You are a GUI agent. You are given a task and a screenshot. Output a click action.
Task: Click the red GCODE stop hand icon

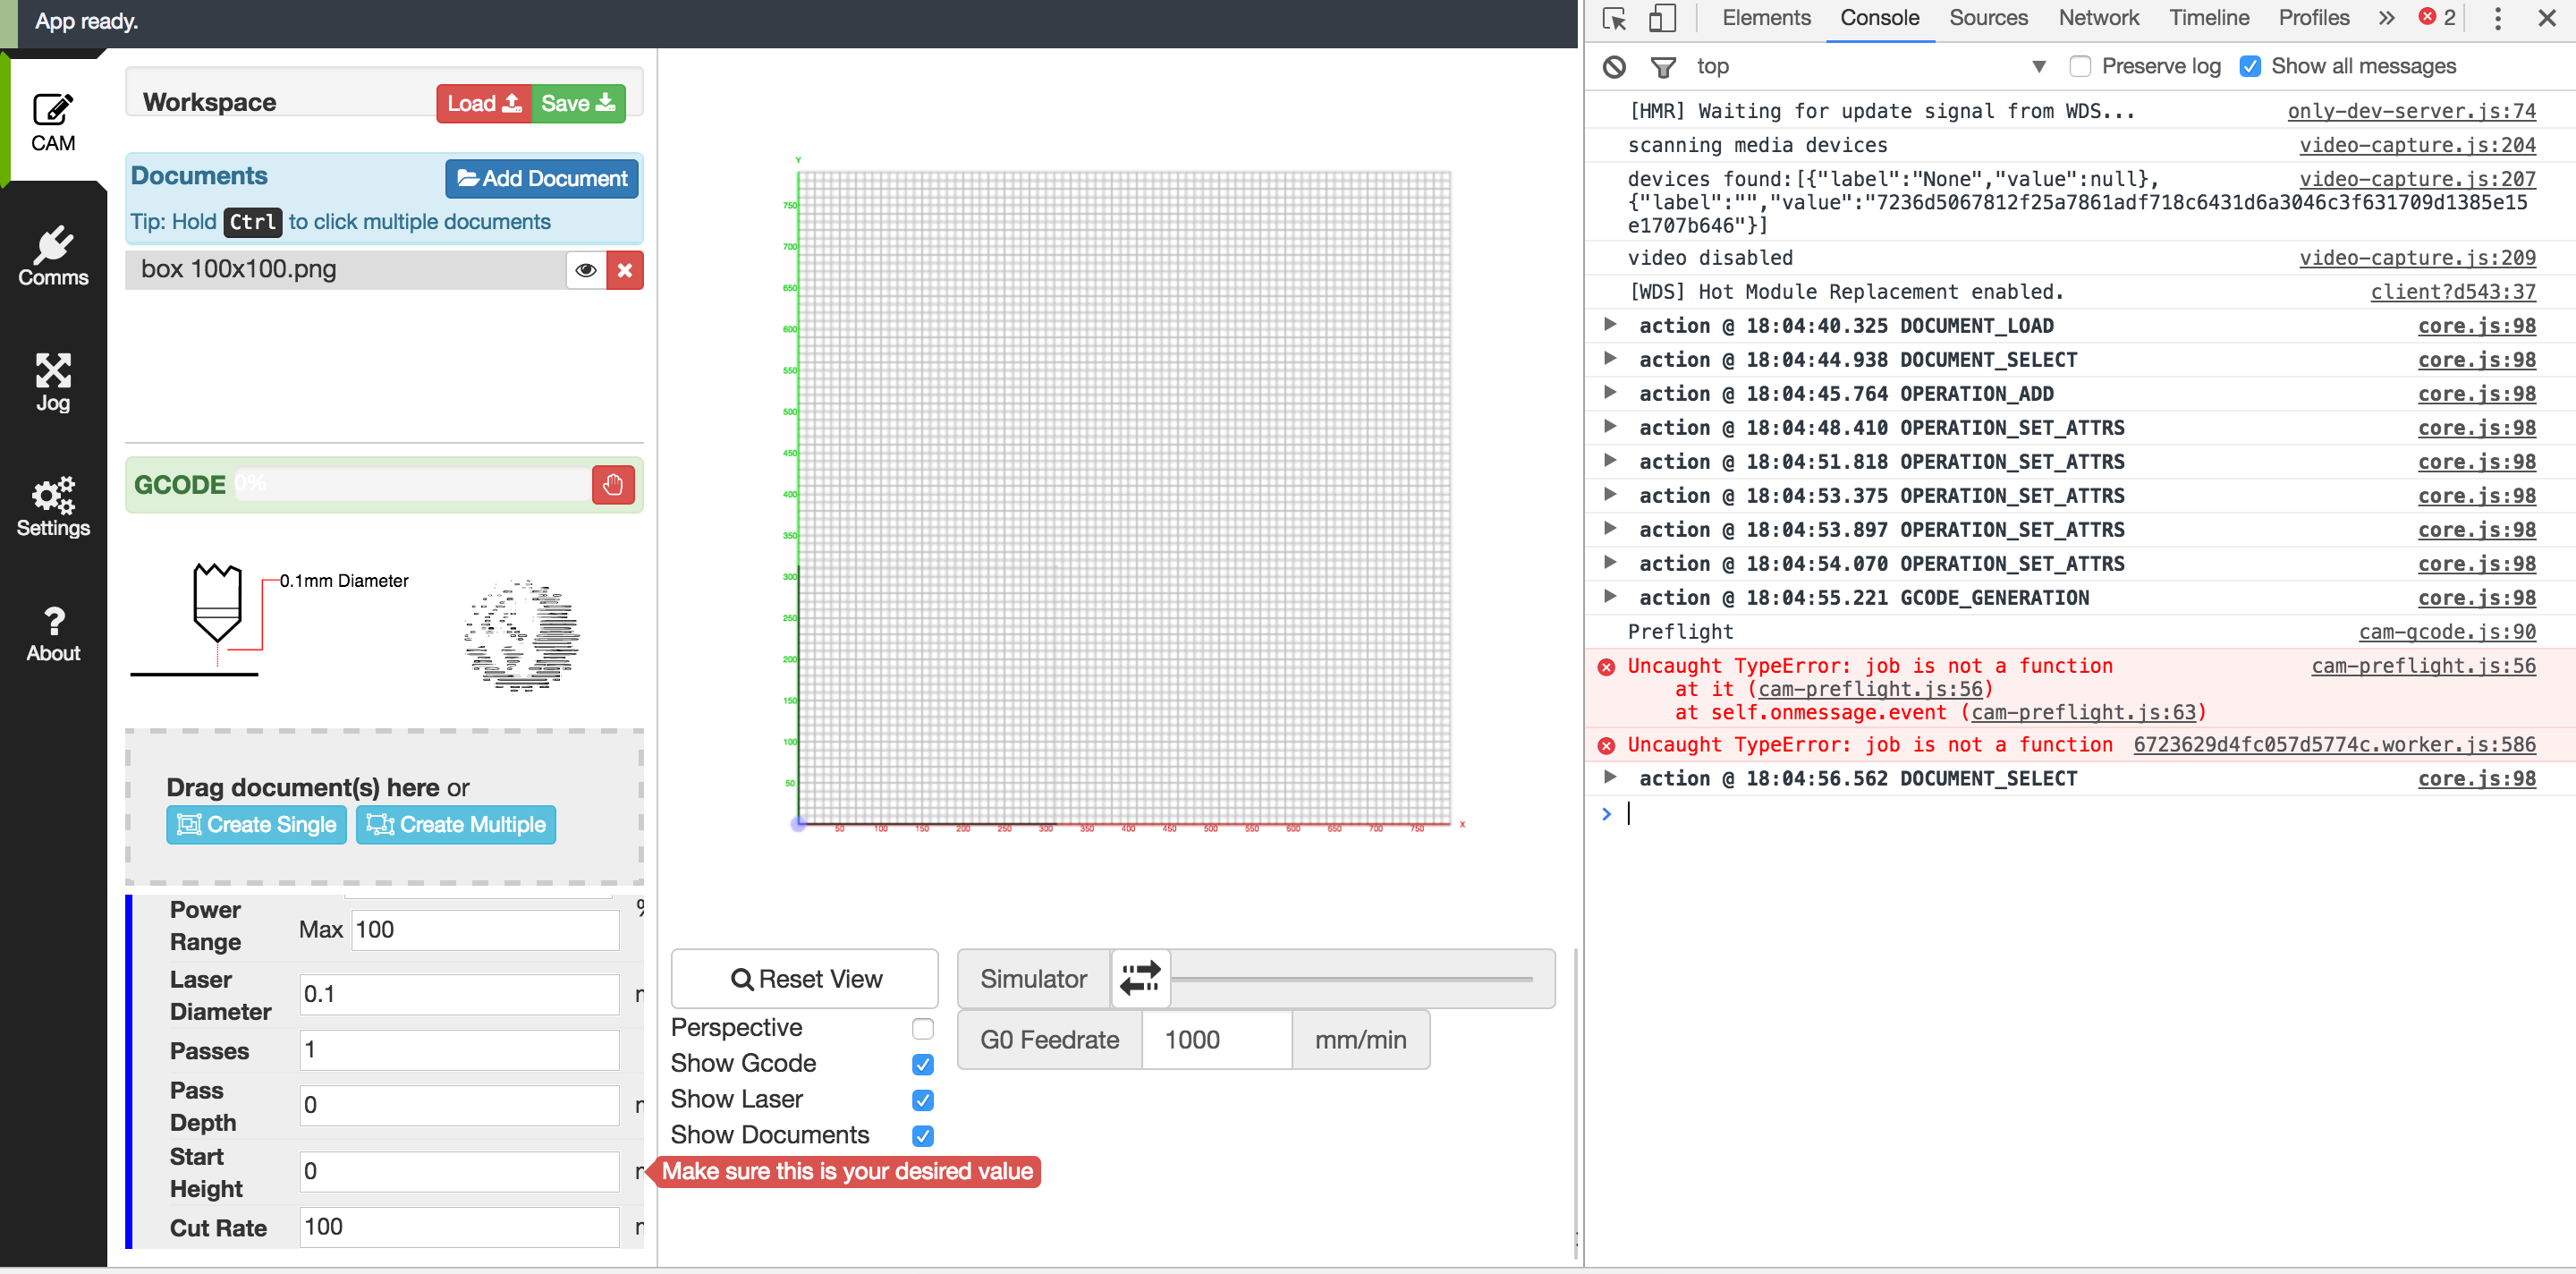(x=613, y=485)
